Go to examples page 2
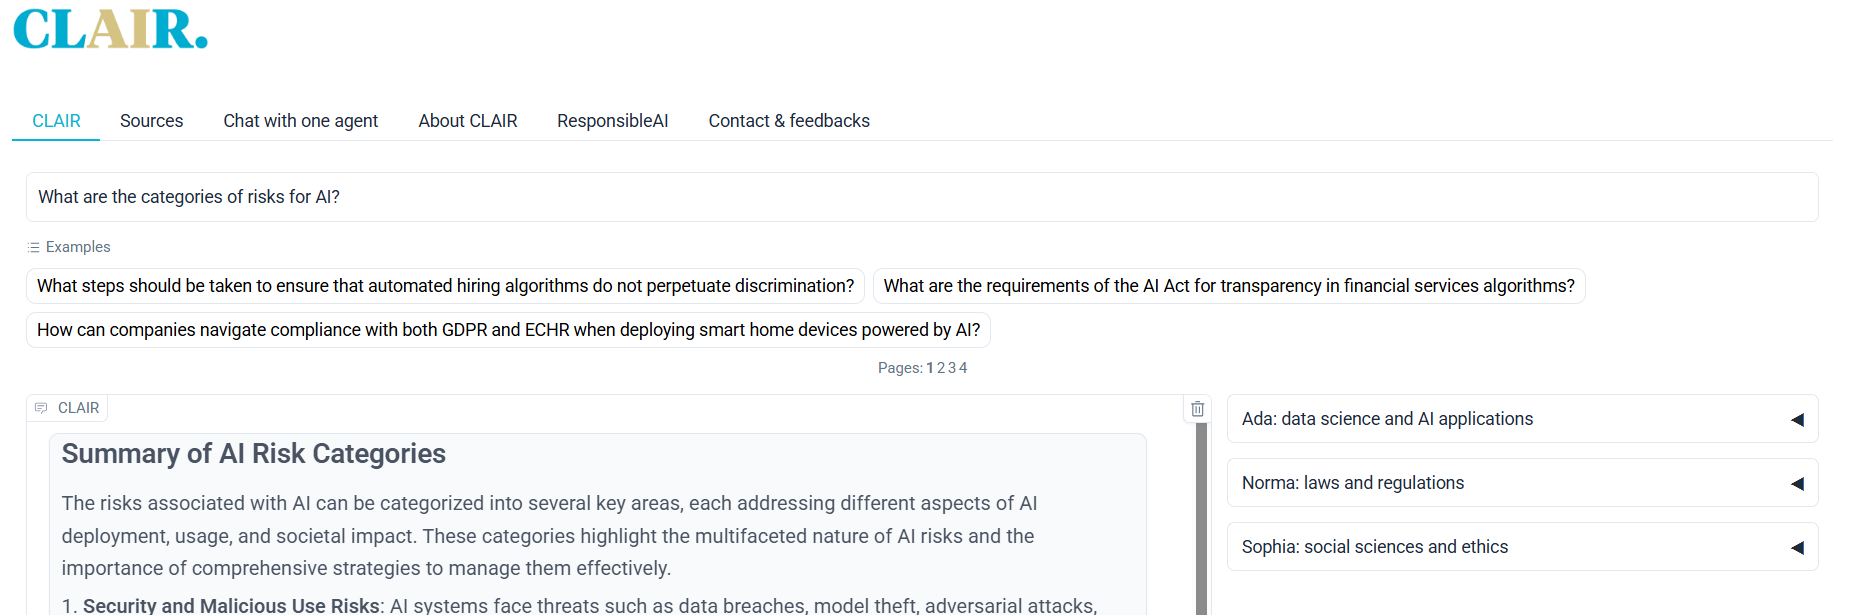 941,368
